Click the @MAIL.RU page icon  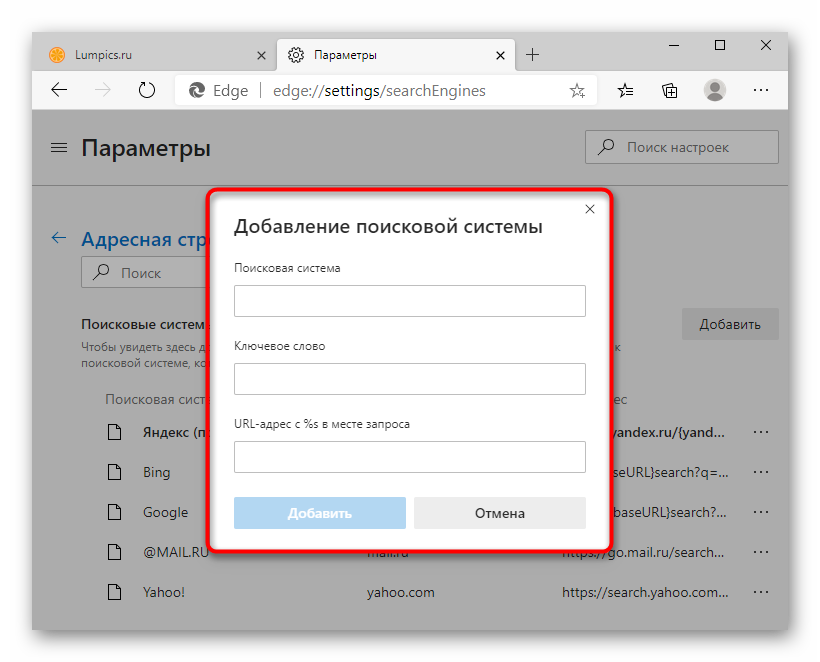pyautogui.click(x=115, y=552)
